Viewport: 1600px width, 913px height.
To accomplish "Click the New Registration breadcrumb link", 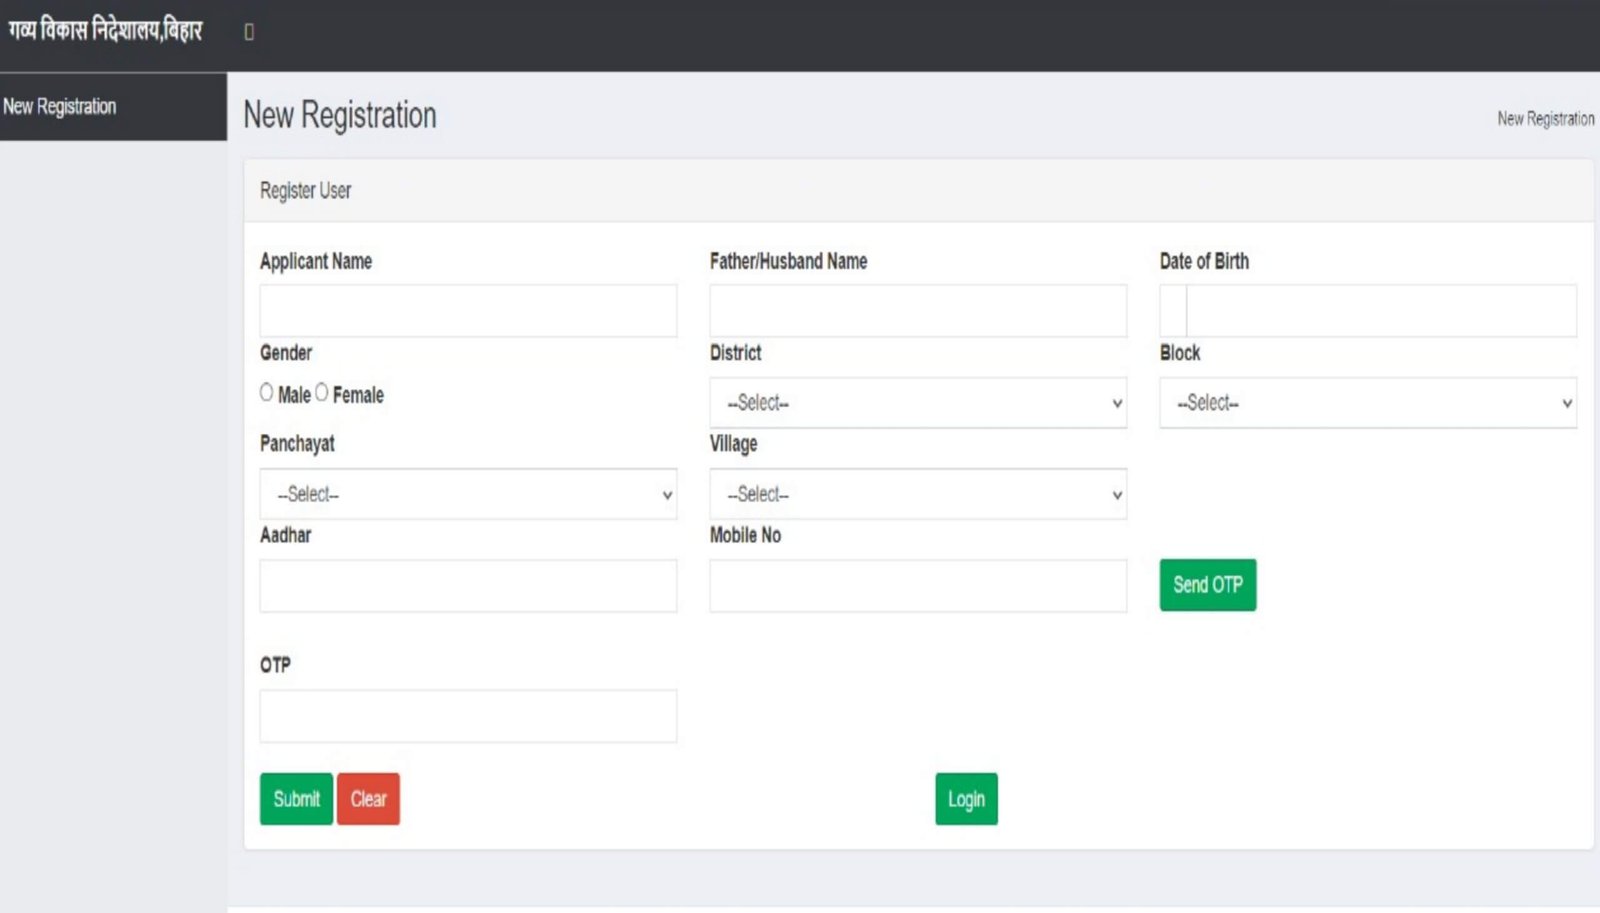I will 1545,119.
